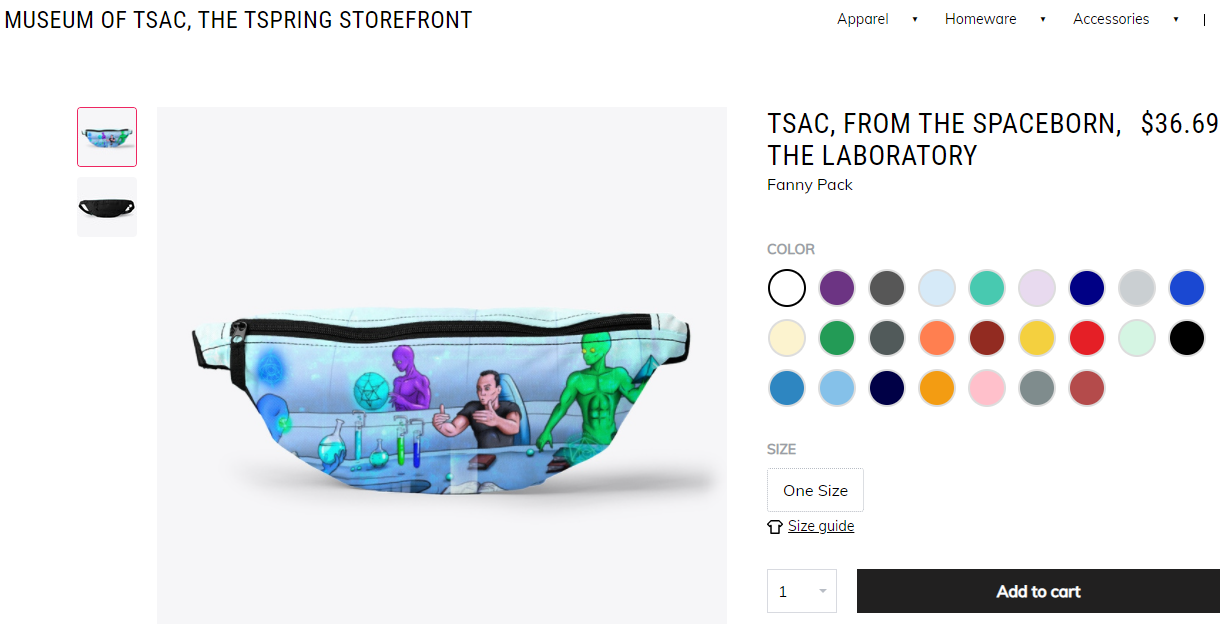Screen dimensions: 1232x624
Task: Go to Museum of TSAC storefront home
Action: 239,20
